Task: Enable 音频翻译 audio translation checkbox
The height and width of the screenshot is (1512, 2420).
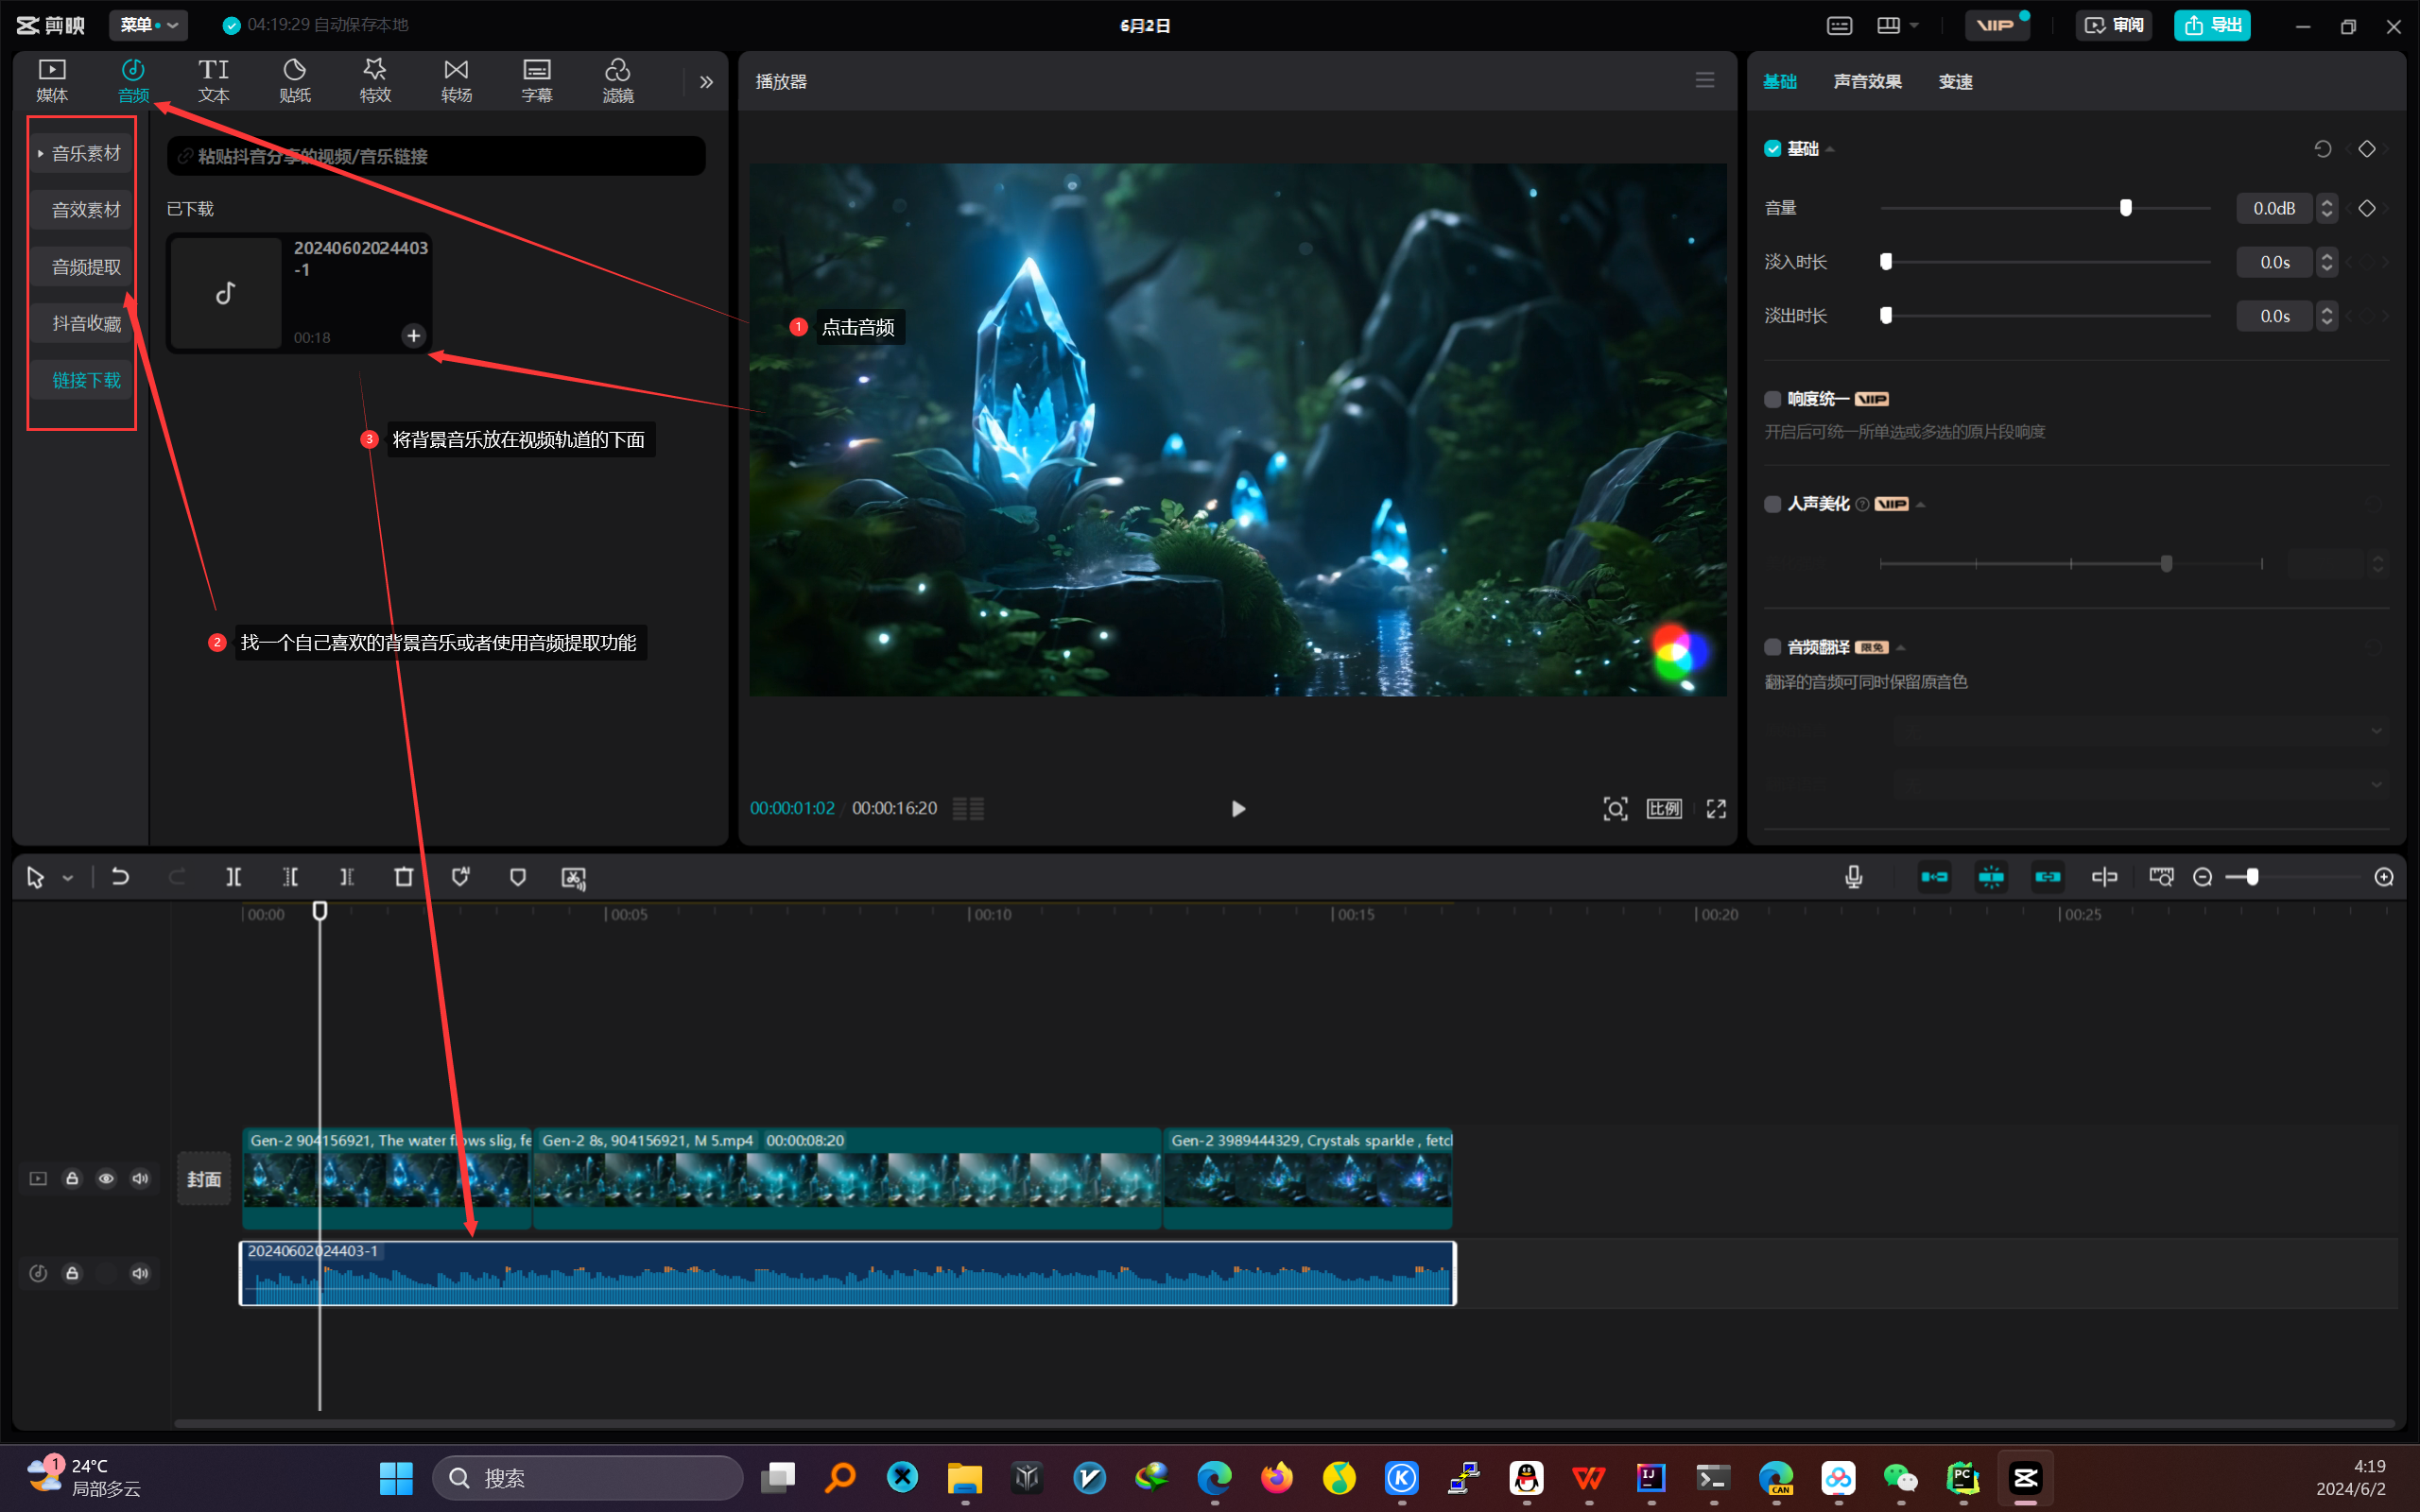Action: tap(1772, 647)
